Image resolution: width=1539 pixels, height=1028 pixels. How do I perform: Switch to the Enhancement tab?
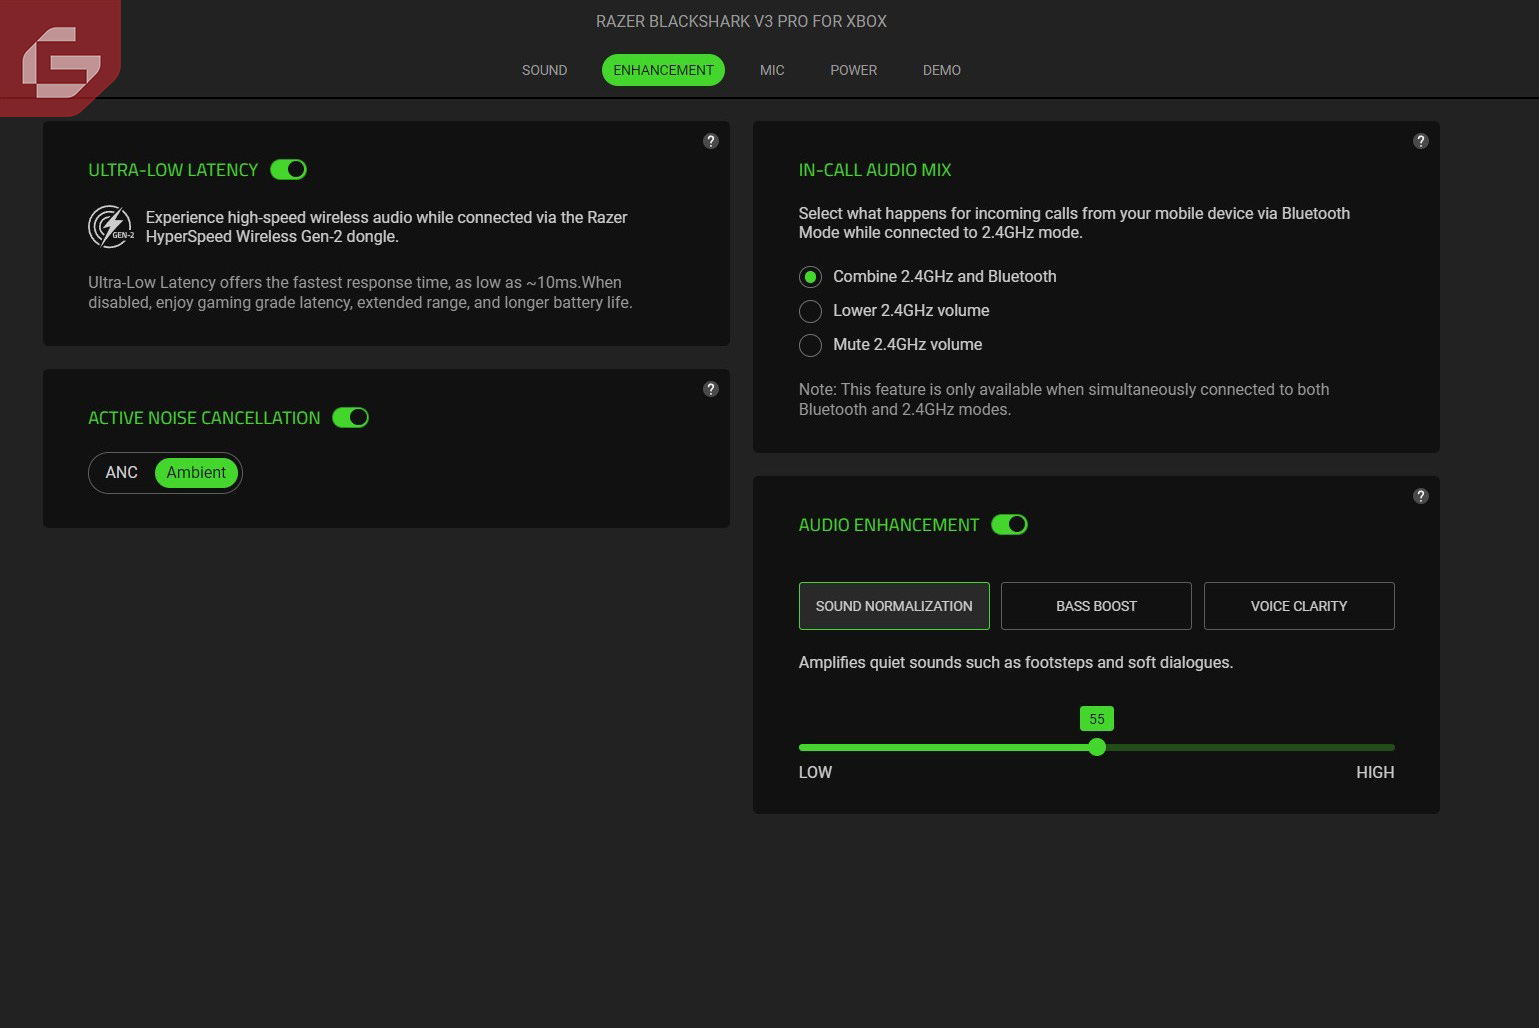(663, 70)
